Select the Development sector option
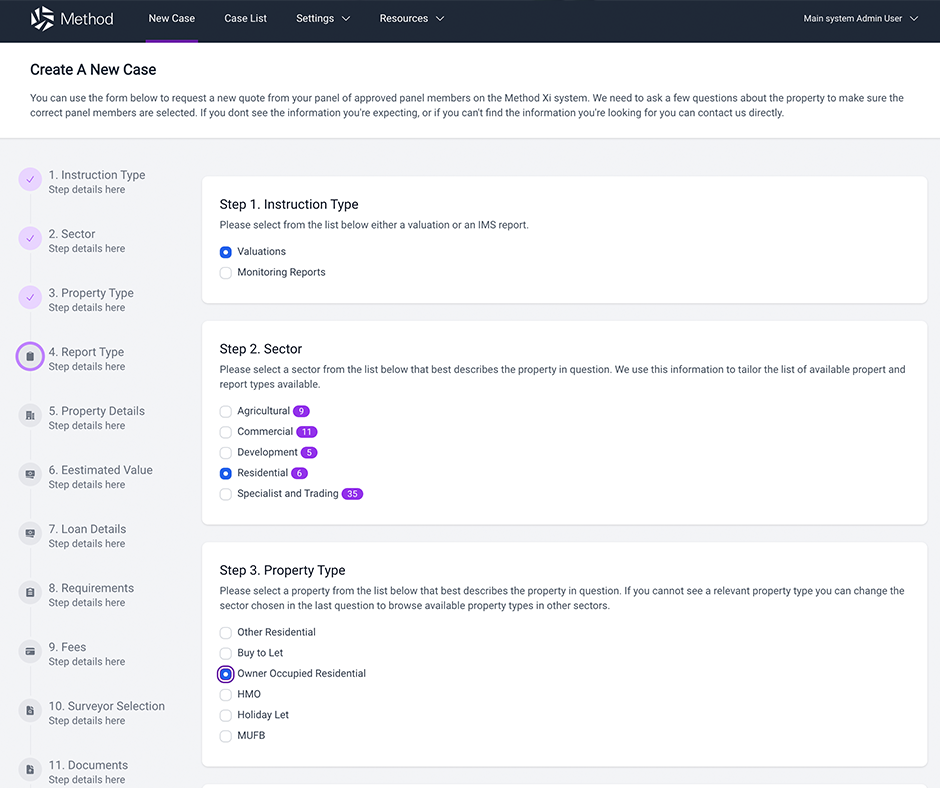 [225, 453]
